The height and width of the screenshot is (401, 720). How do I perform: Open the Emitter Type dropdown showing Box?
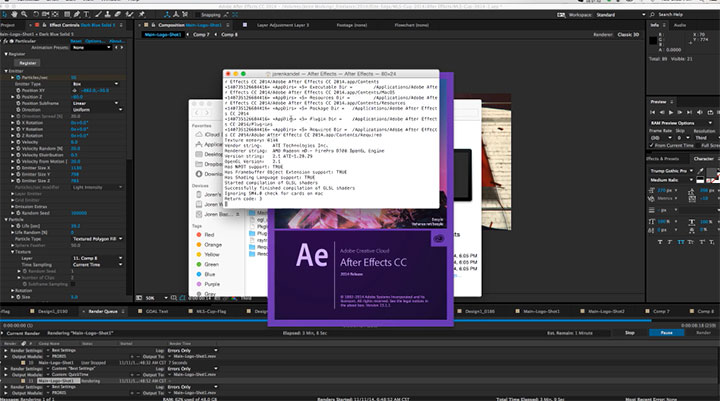click(x=95, y=84)
